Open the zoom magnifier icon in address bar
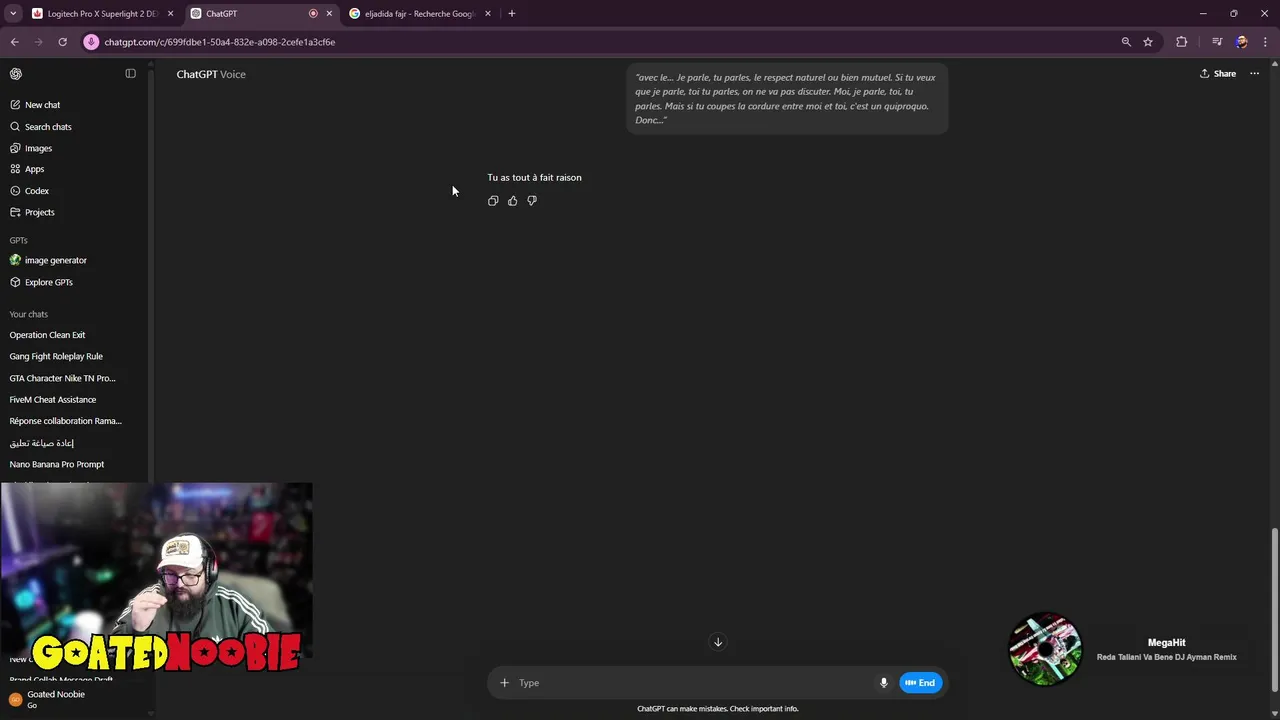Screen dimensions: 1280x720 [x=1126, y=42]
